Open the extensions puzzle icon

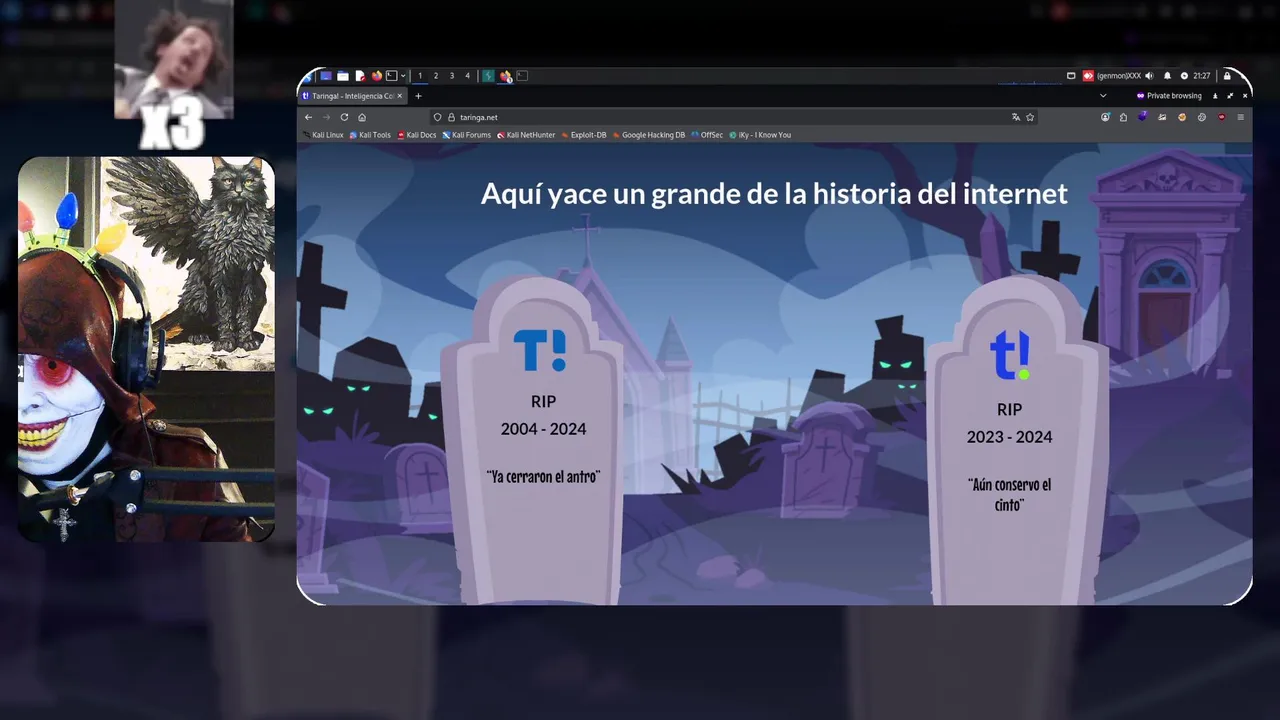tap(1124, 117)
